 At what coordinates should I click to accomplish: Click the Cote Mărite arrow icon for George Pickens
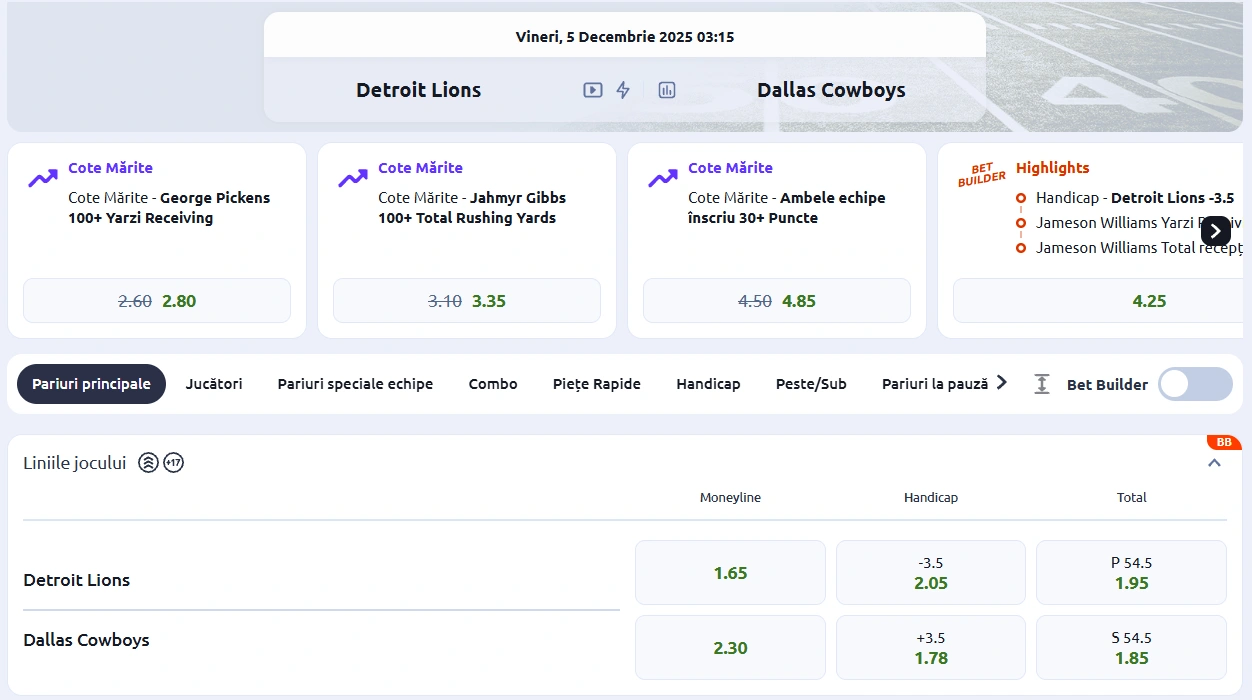tap(41, 176)
